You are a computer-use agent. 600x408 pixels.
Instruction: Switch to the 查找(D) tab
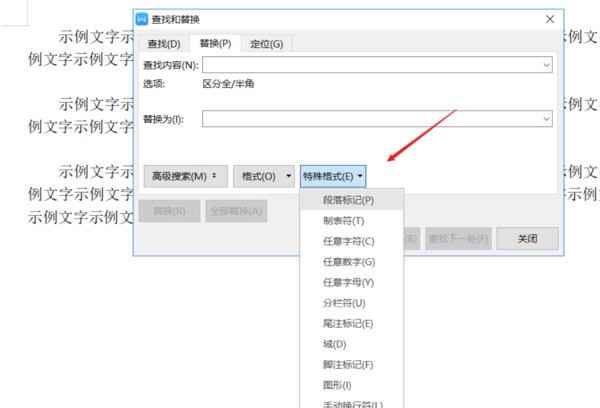tap(163, 44)
